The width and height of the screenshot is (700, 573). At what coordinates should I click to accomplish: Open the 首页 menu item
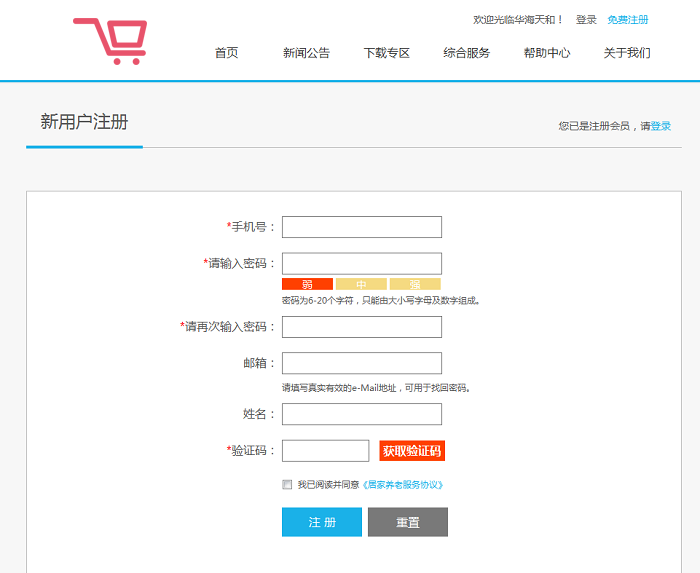227,53
